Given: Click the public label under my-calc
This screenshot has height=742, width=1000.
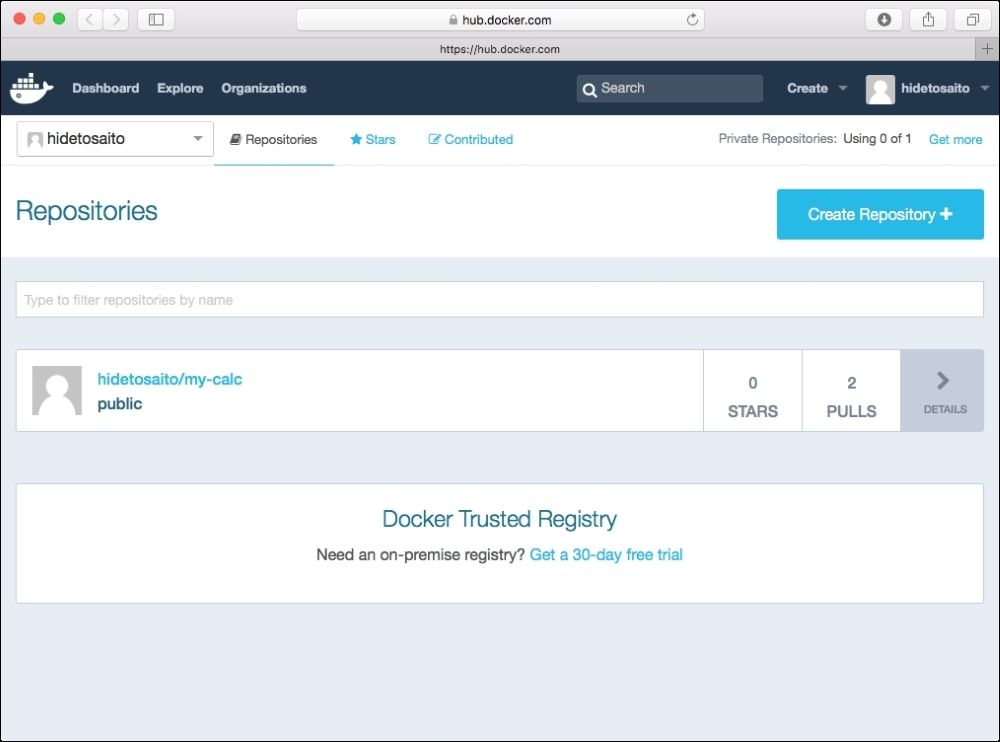Looking at the screenshot, I should click(120, 404).
